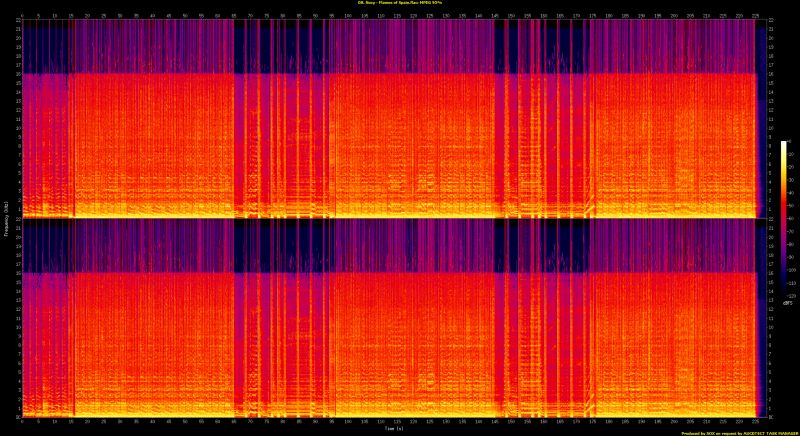Click the credit text in the bottom-right corner
The image size is (800, 436).
coord(738,433)
